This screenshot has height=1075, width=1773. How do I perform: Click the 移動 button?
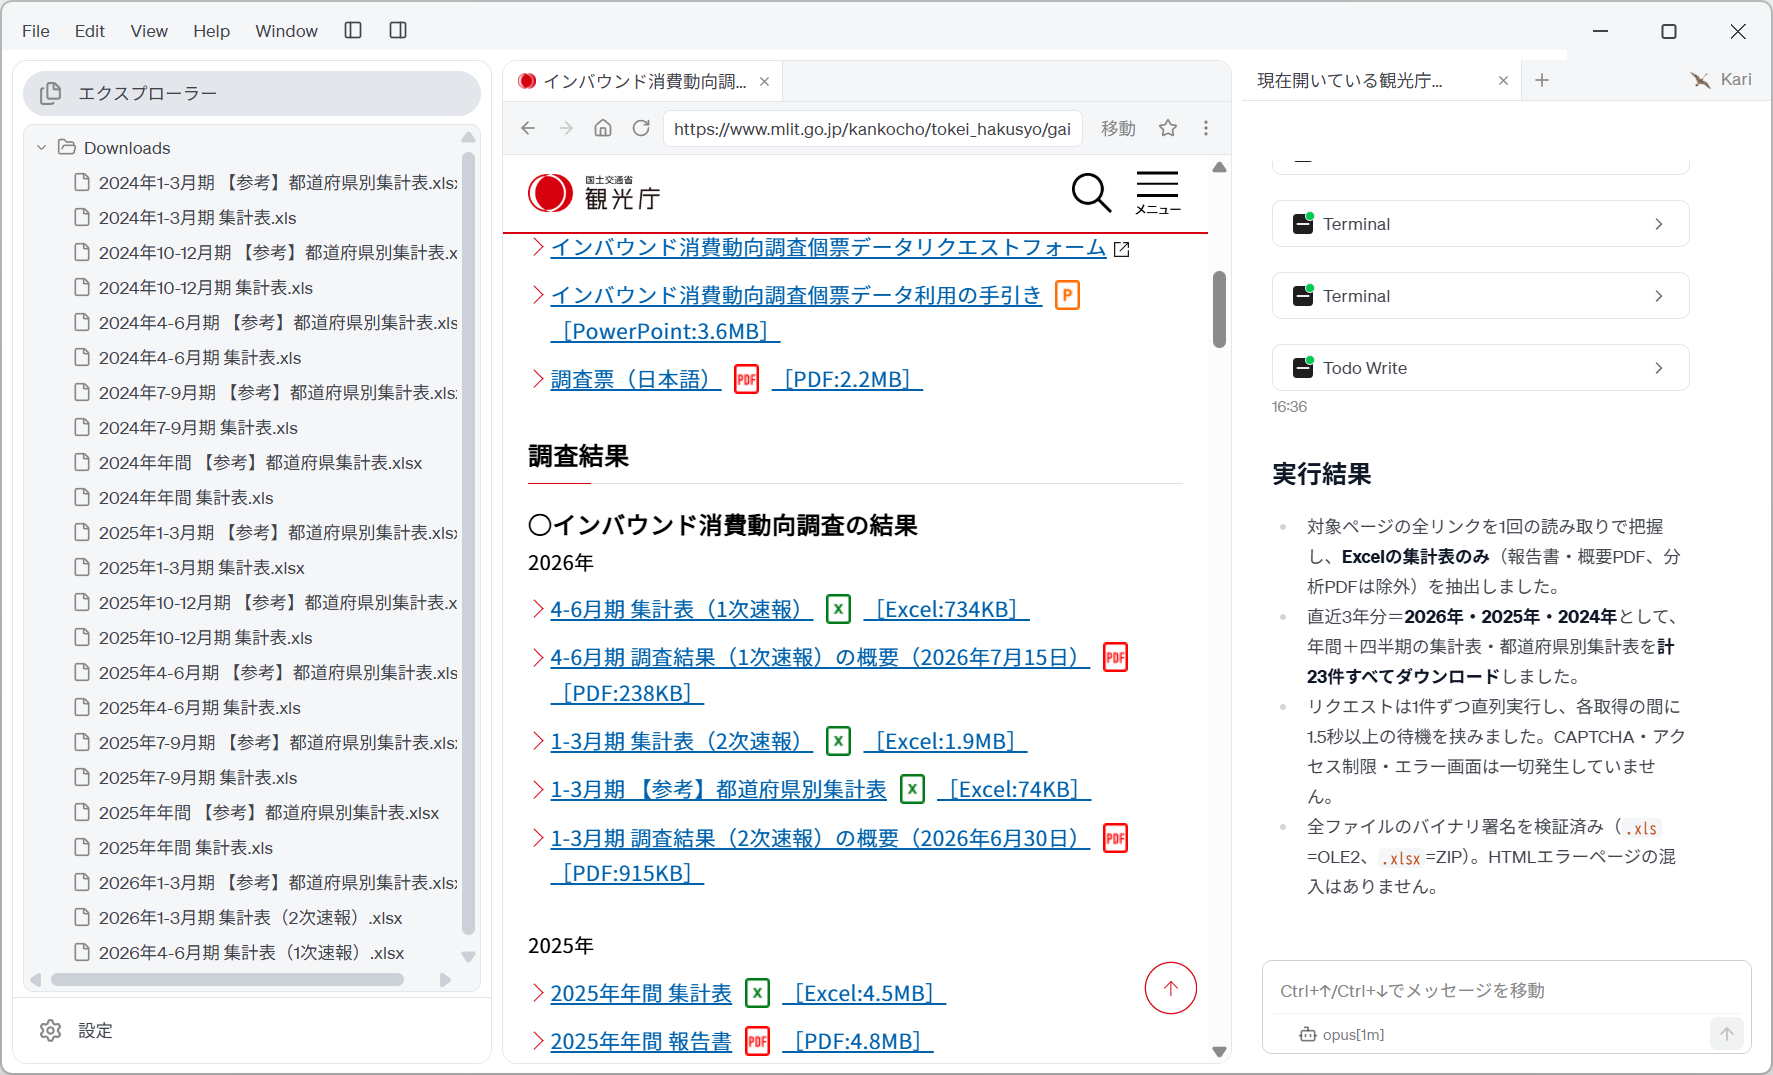pyautogui.click(x=1118, y=128)
